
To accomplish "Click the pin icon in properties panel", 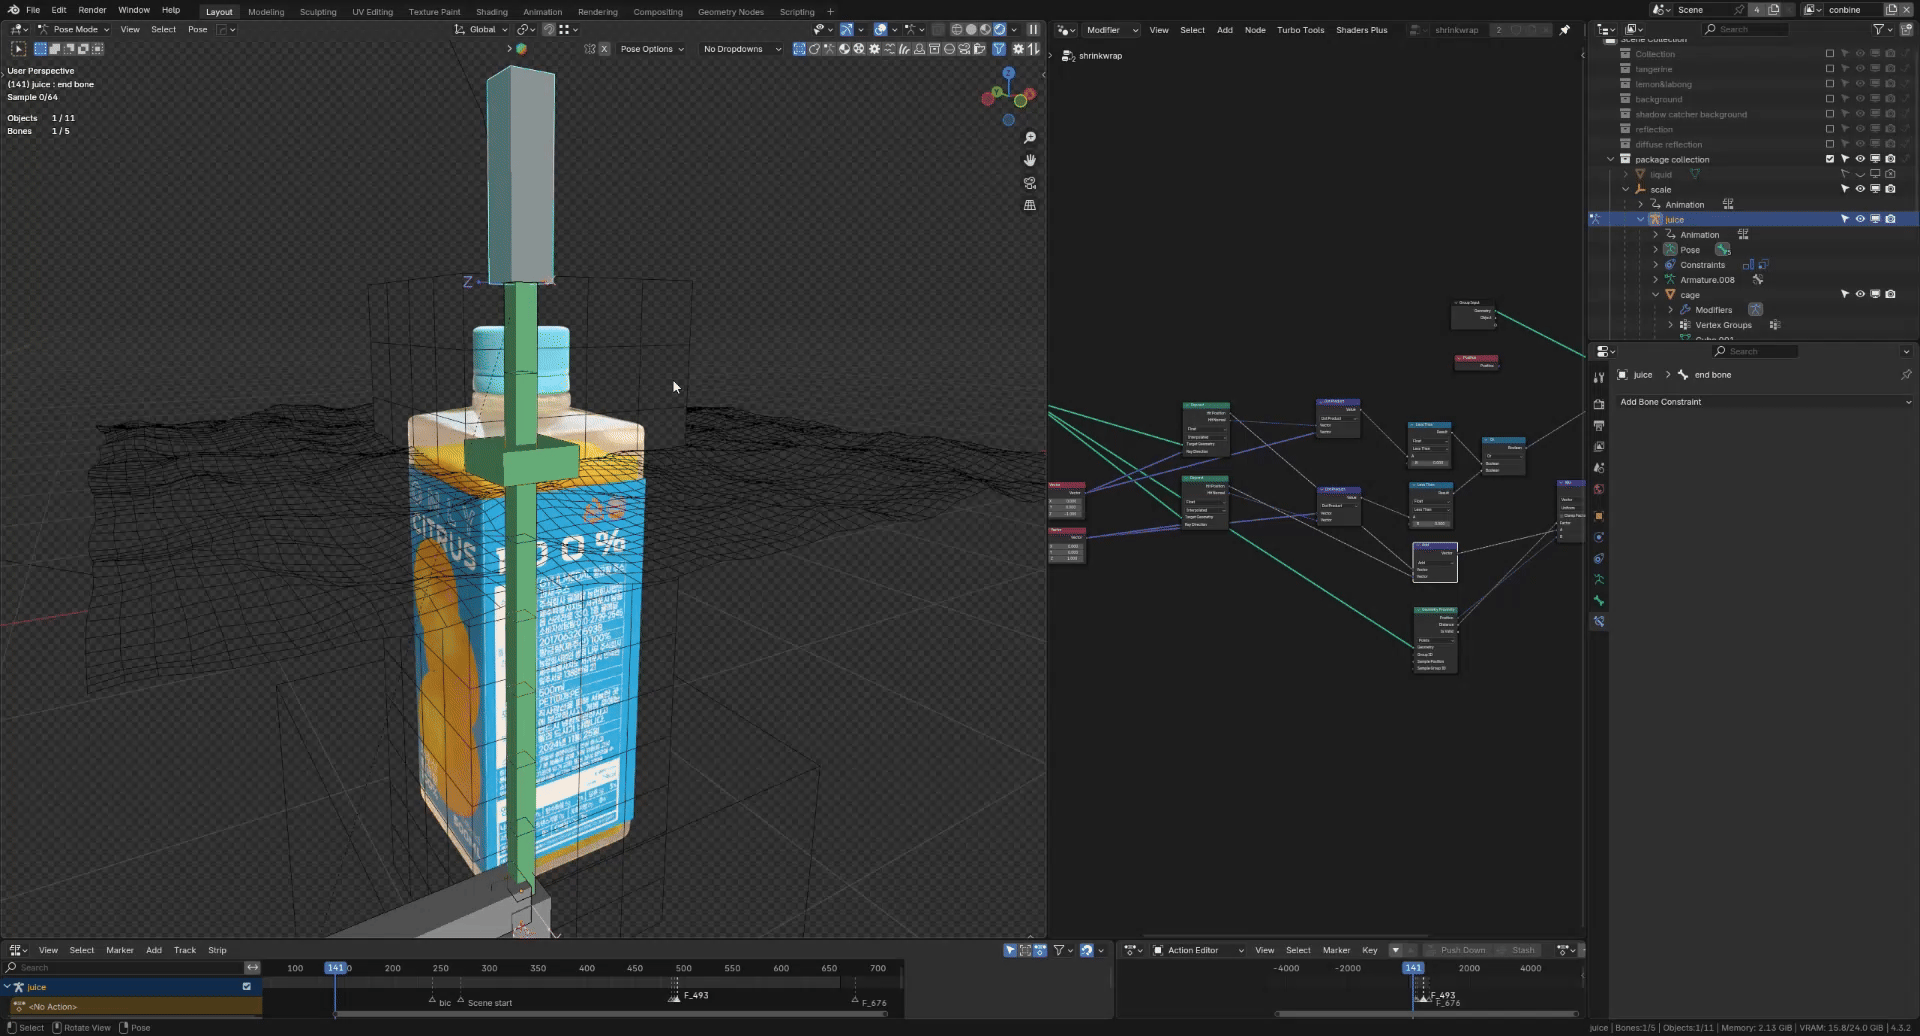I will (x=1905, y=375).
